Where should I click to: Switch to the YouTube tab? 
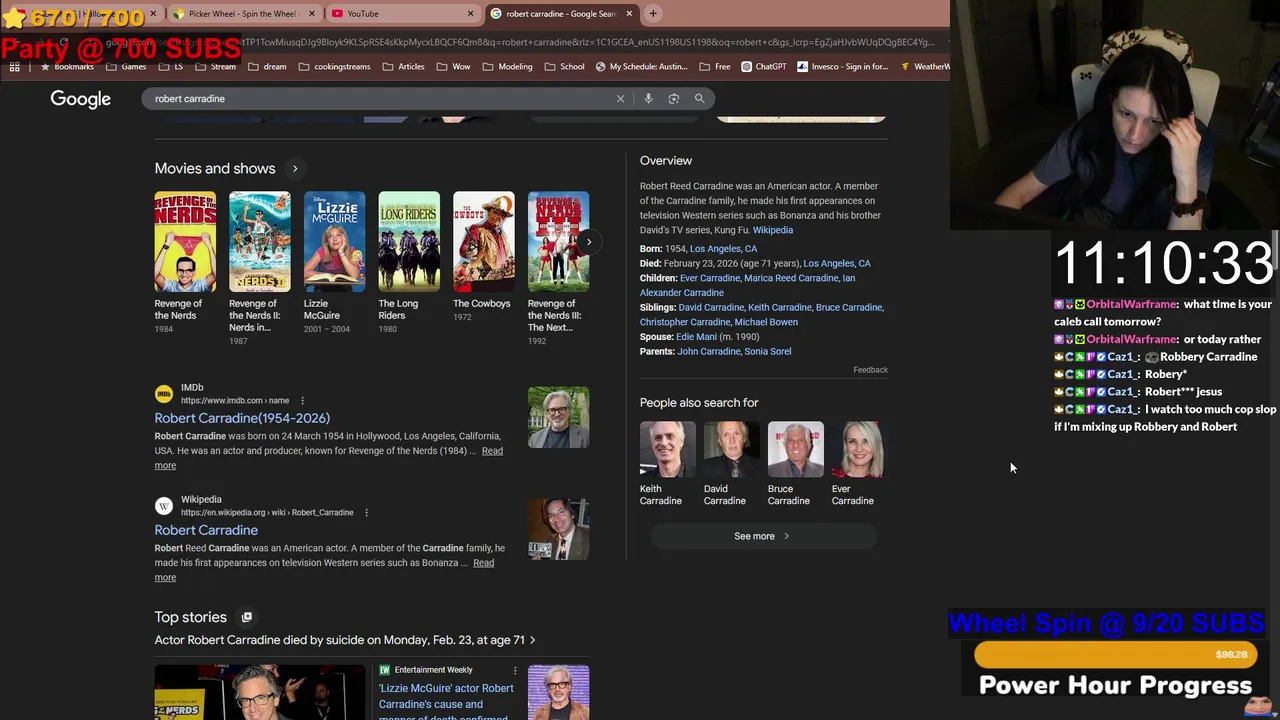(400, 14)
